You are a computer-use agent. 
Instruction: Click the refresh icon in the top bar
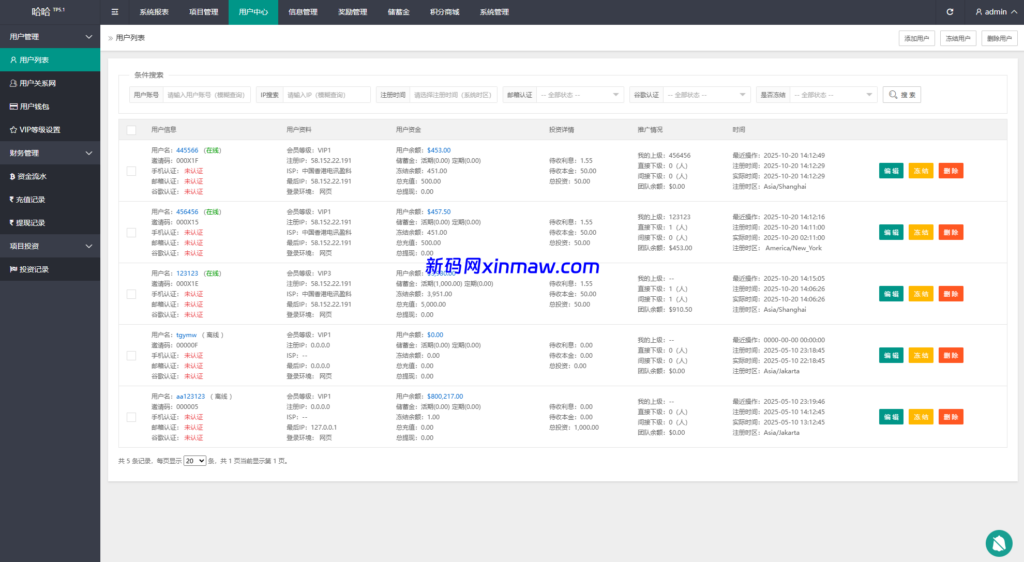(x=950, y=12)
